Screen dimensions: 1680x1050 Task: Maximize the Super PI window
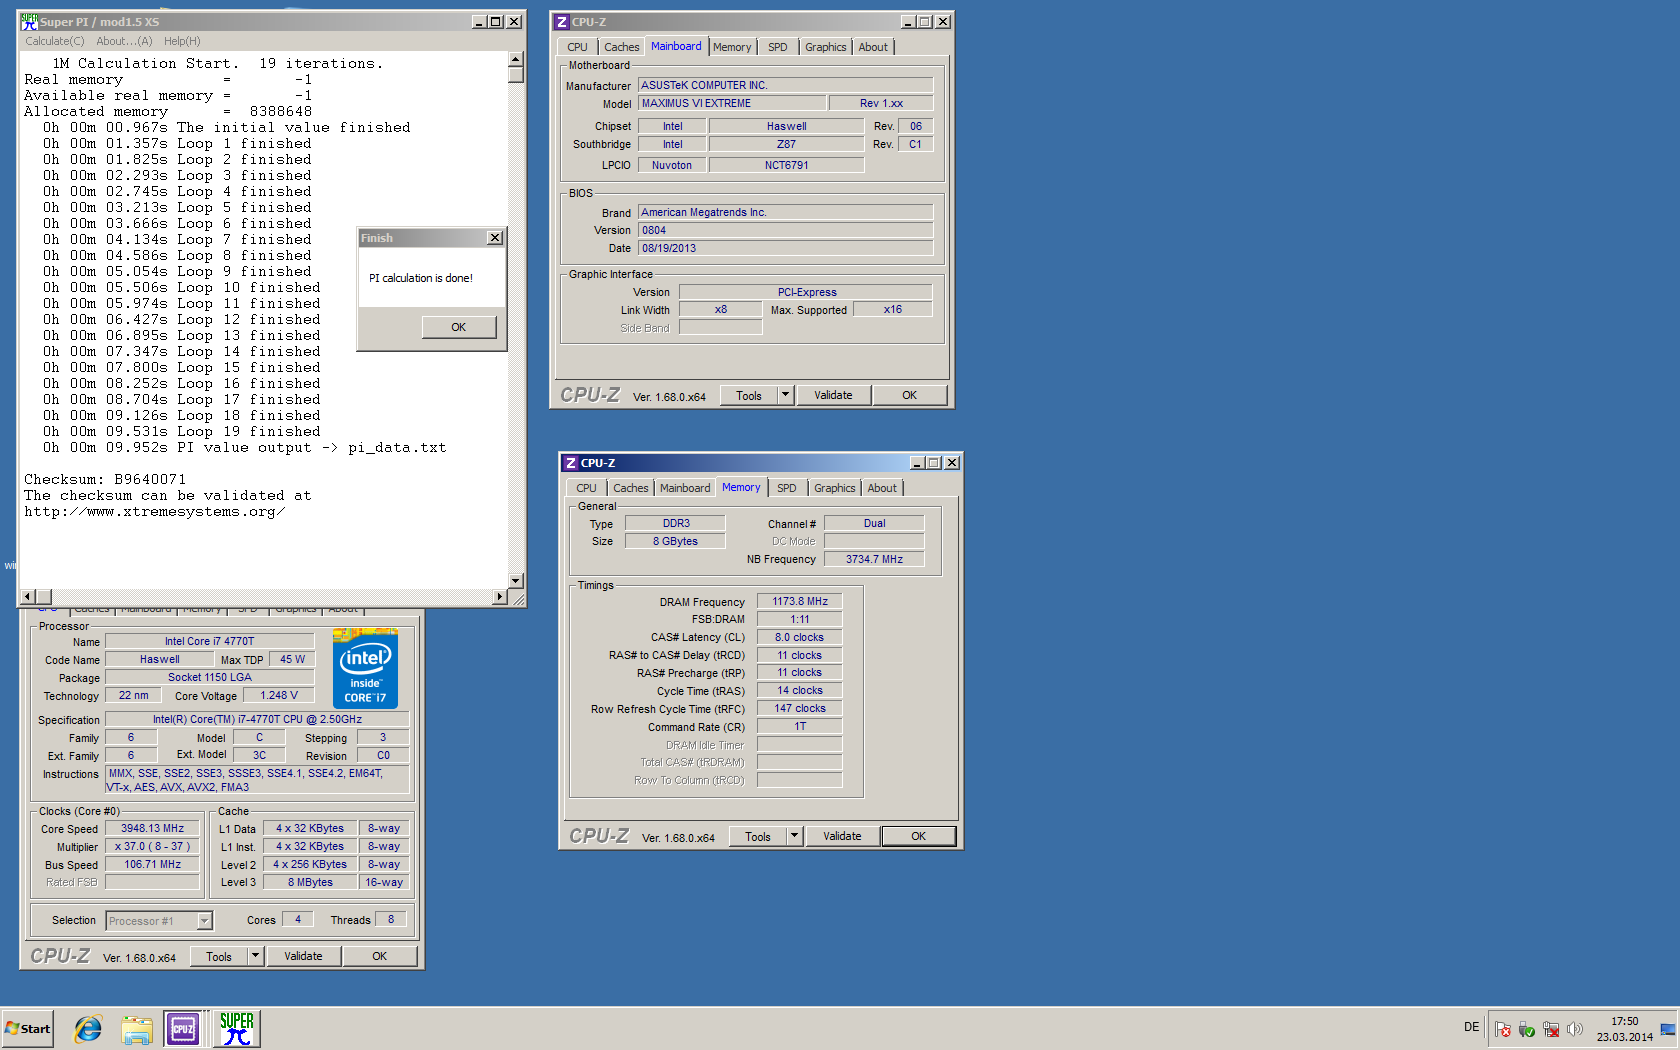click(x=496, y=22)
